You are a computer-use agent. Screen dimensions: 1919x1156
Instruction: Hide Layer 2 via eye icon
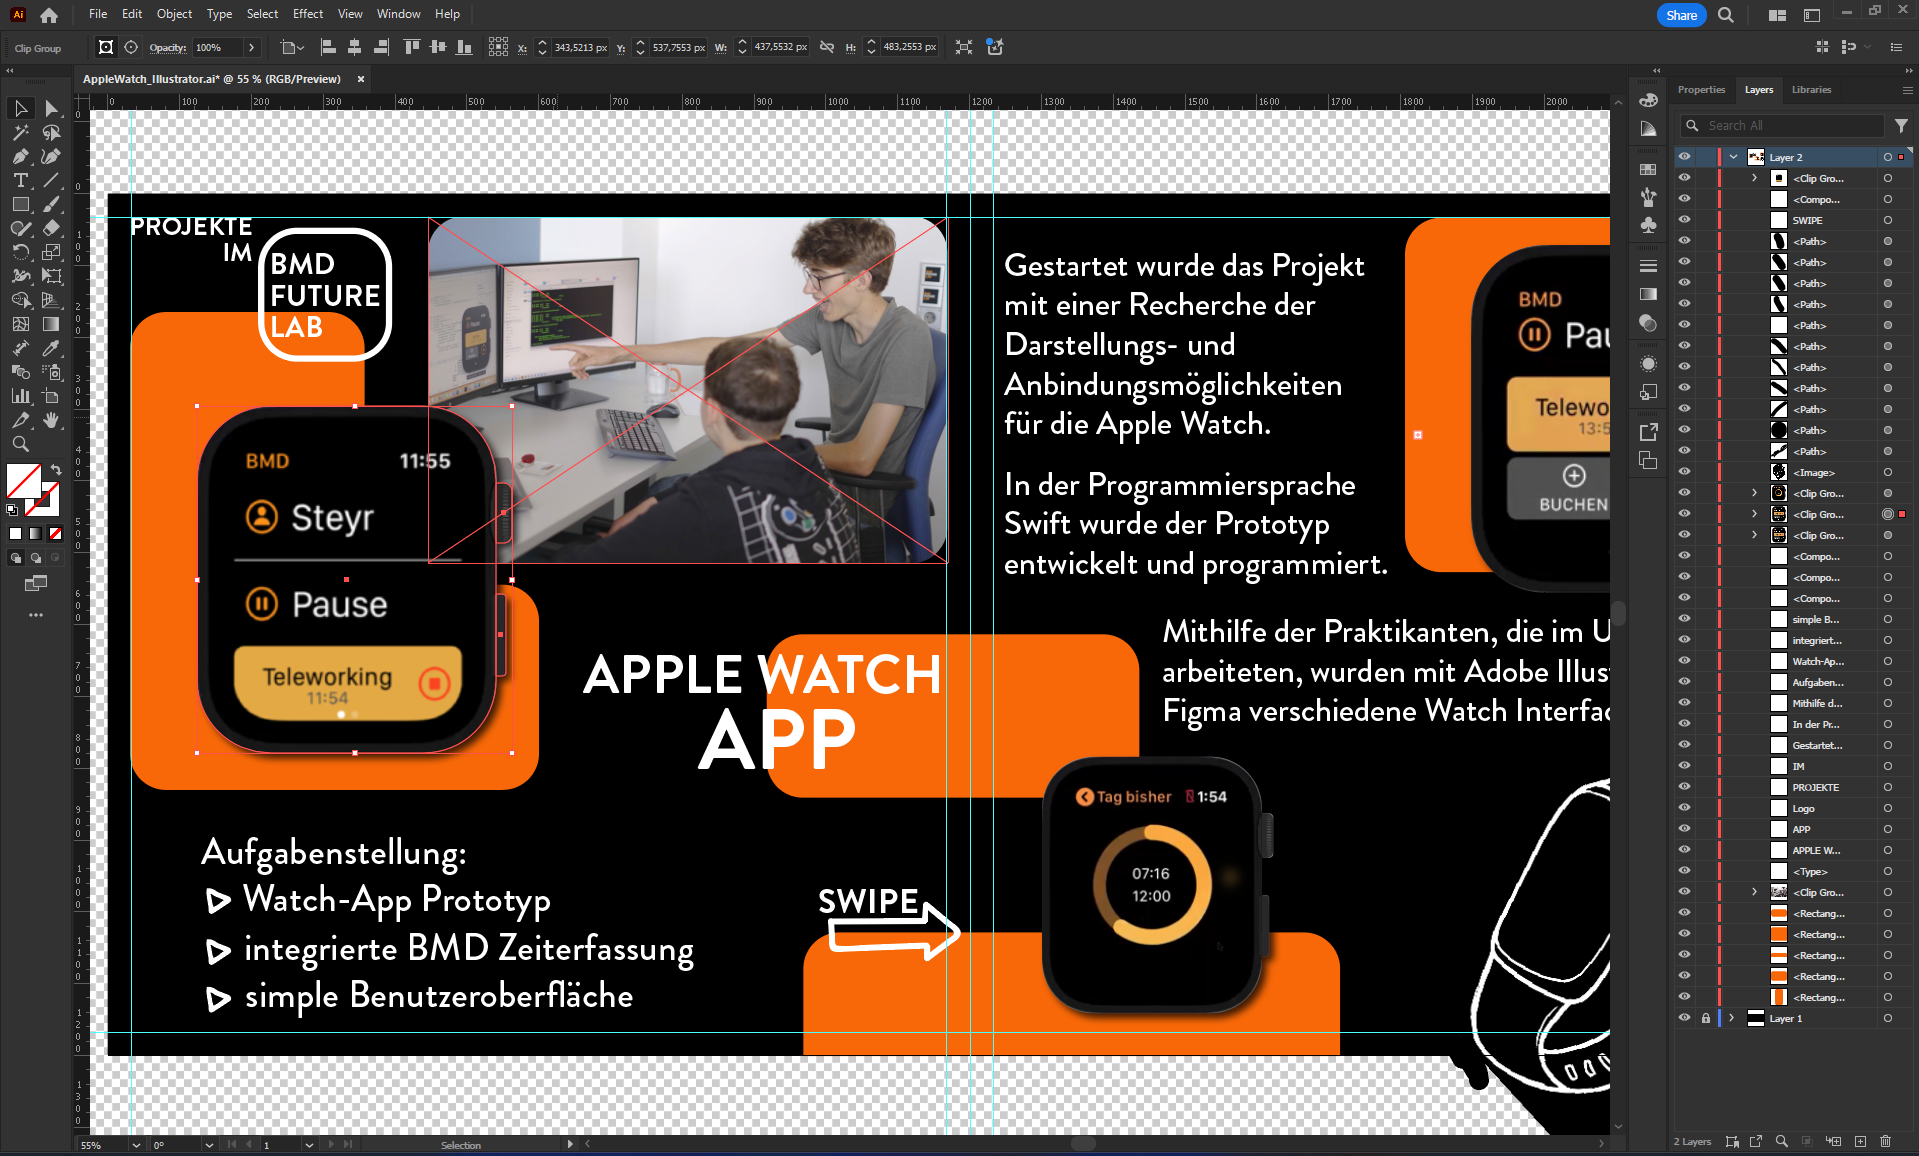[x=1685, y=157]
